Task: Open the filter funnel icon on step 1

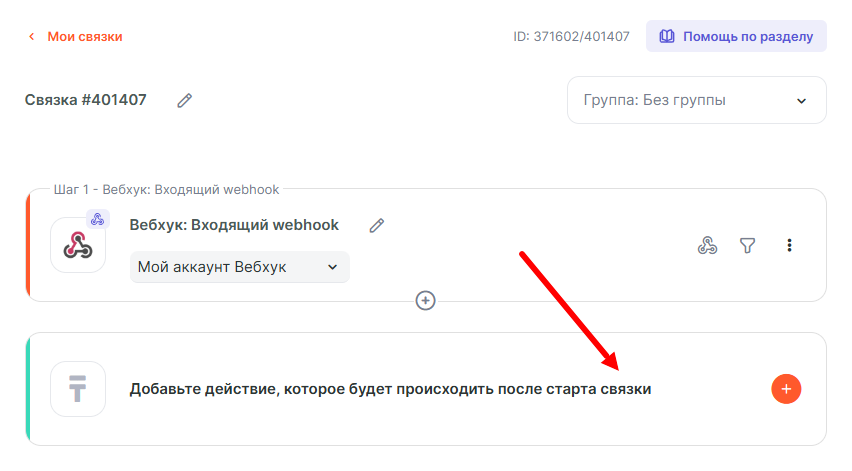Action: tap(747, 245)
